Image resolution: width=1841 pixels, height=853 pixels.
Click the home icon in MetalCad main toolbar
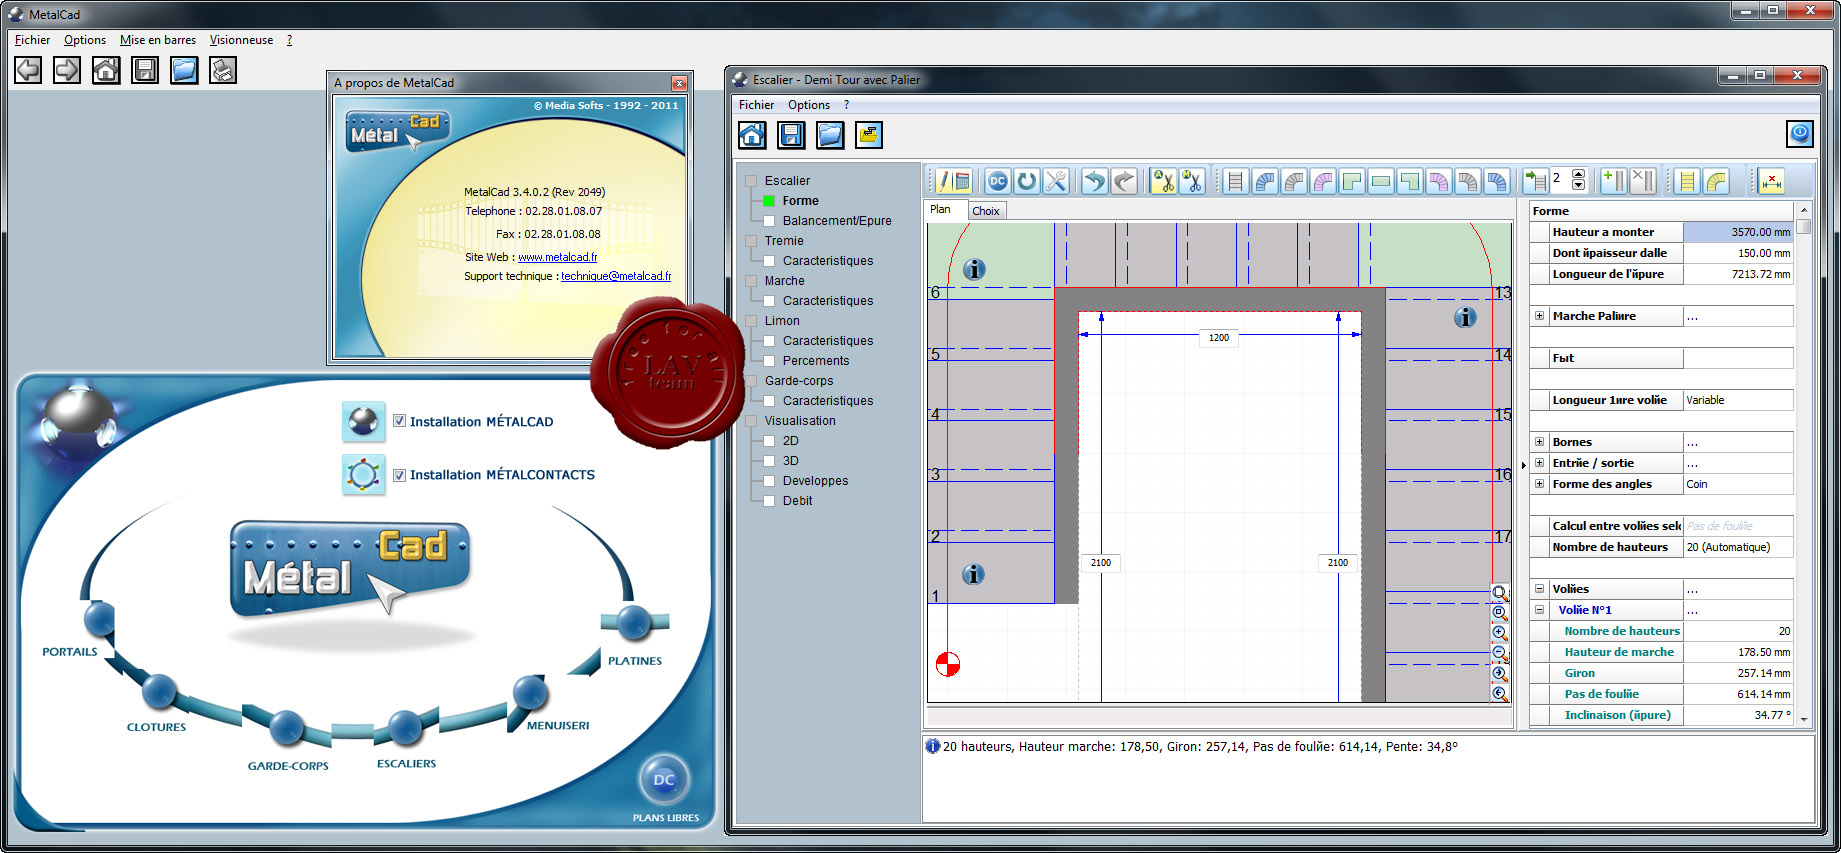106,70
